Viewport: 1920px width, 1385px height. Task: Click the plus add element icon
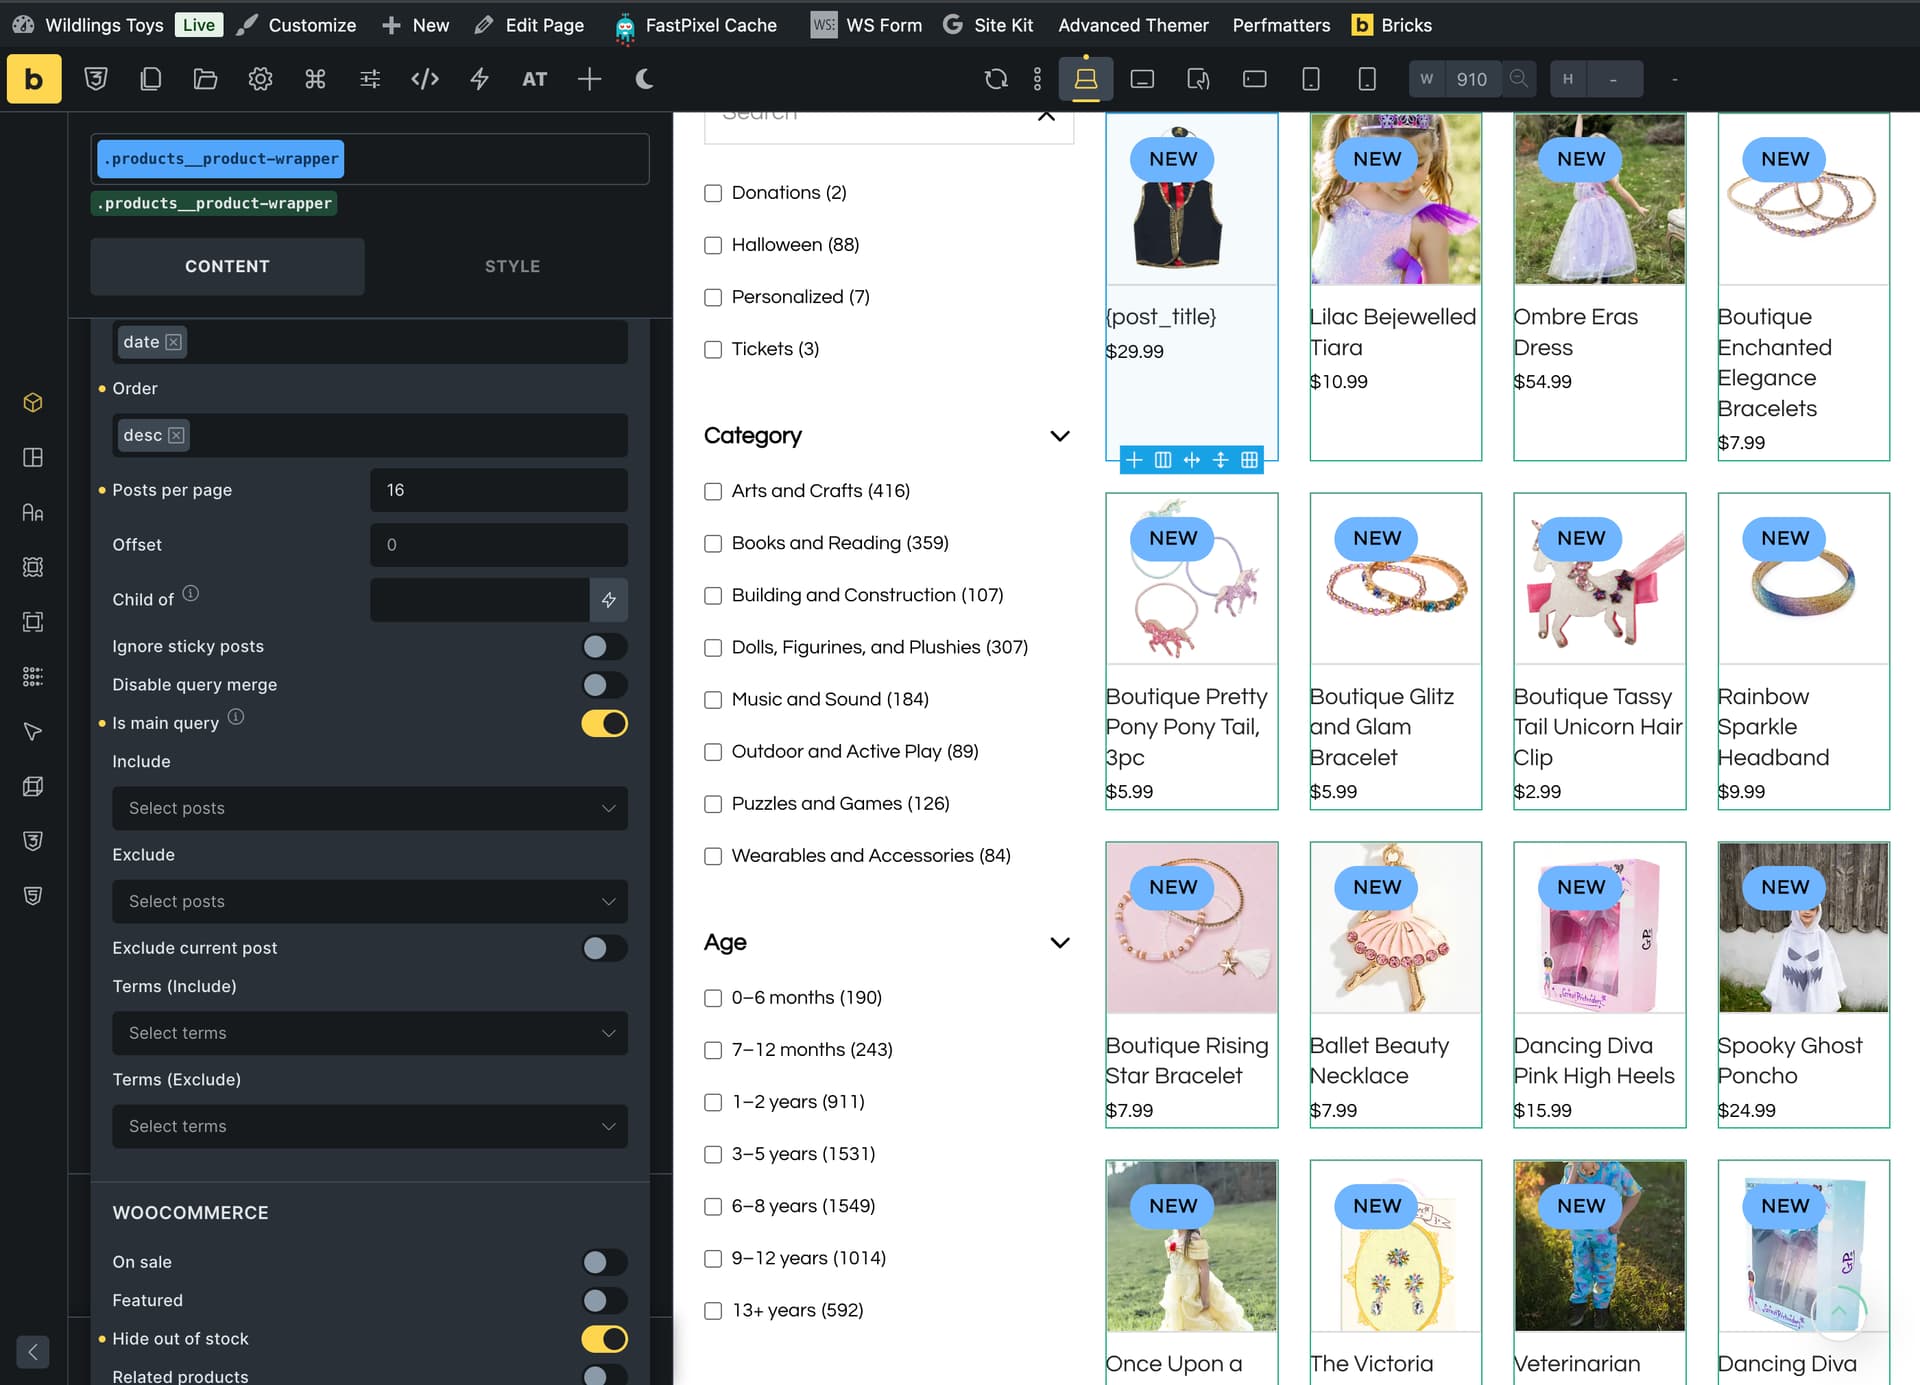(590, 79)
